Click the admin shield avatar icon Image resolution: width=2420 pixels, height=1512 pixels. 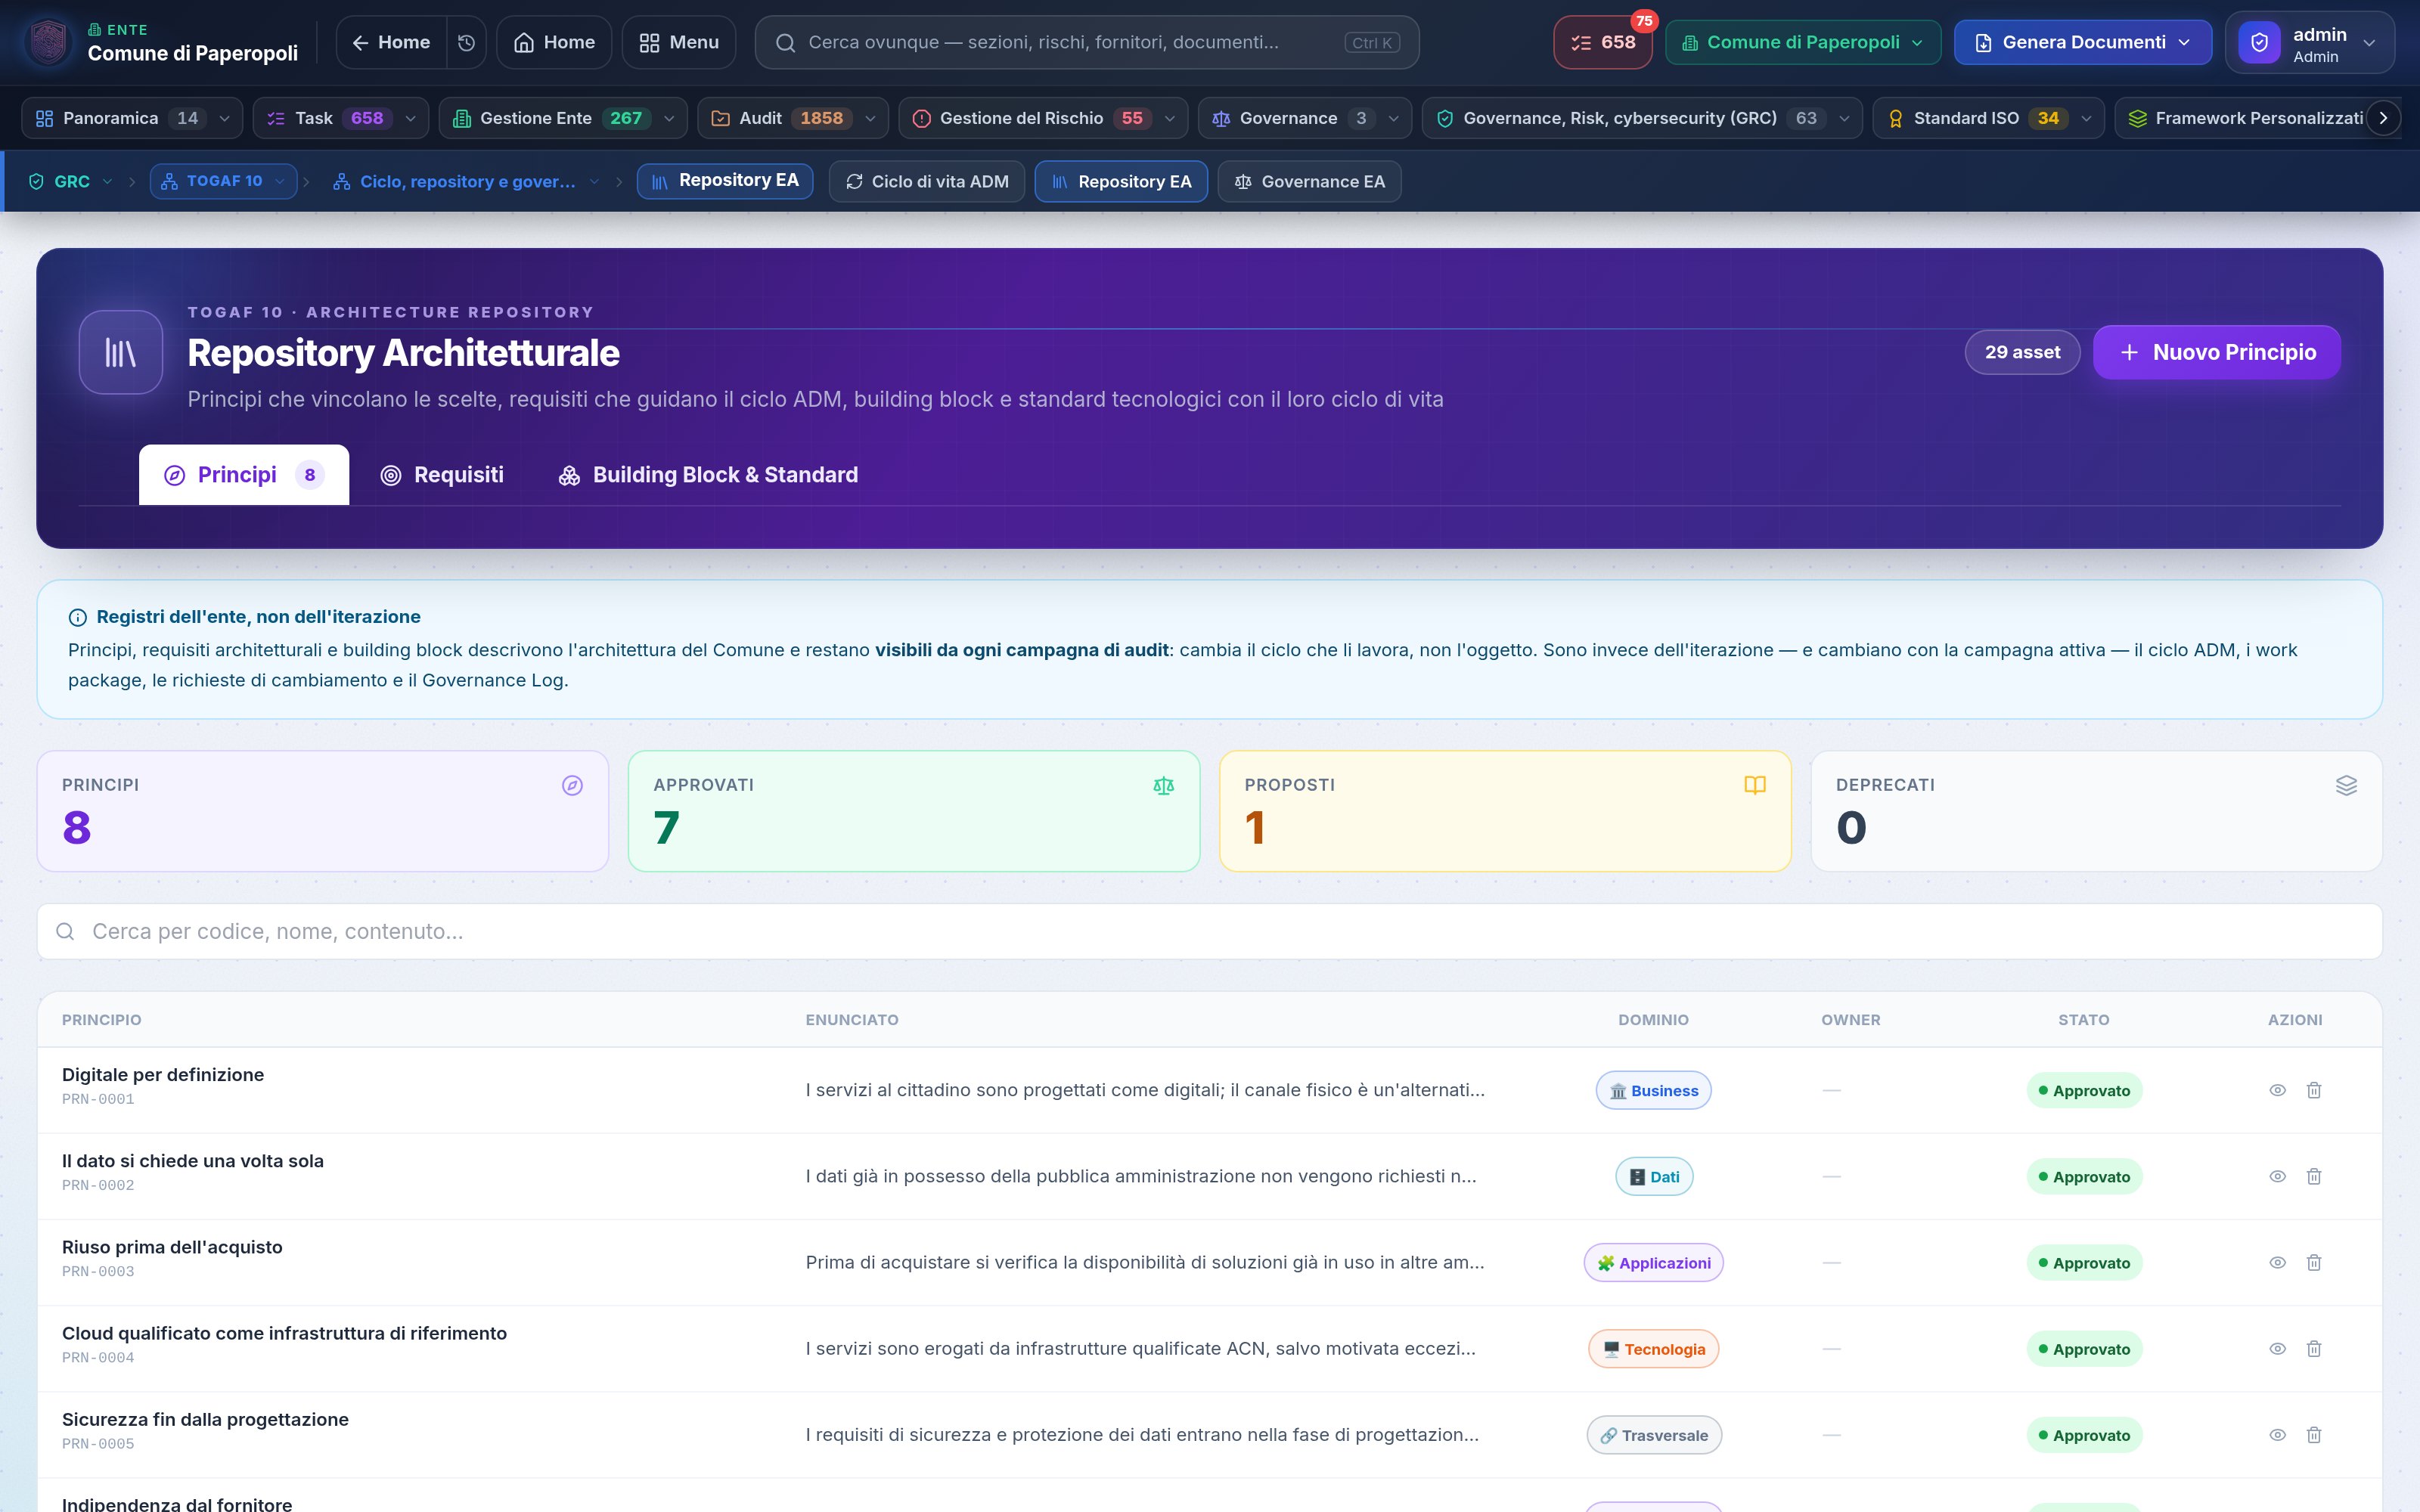click(2259, 42)
